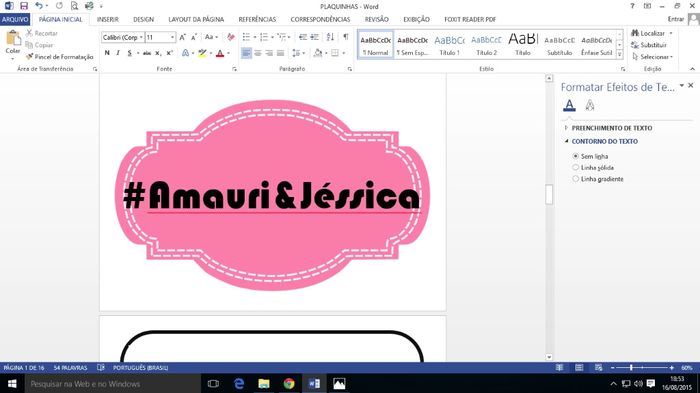Image resolution: width=700 pixels, height=393 pixels.
Task: Expand the styles gallery more arrow
Action: click(x=620, y=54)
